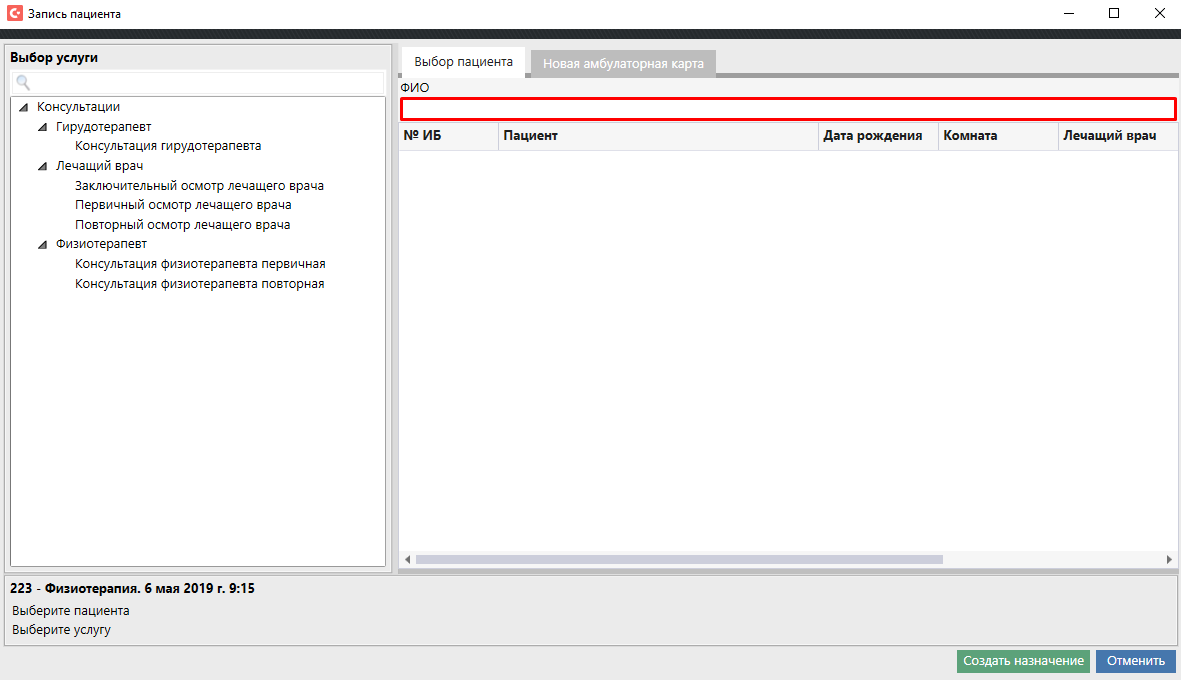Select Консультация физиотерапевта первичная
This screenshot has height=680, width=1181.
[x=200, y=264]
